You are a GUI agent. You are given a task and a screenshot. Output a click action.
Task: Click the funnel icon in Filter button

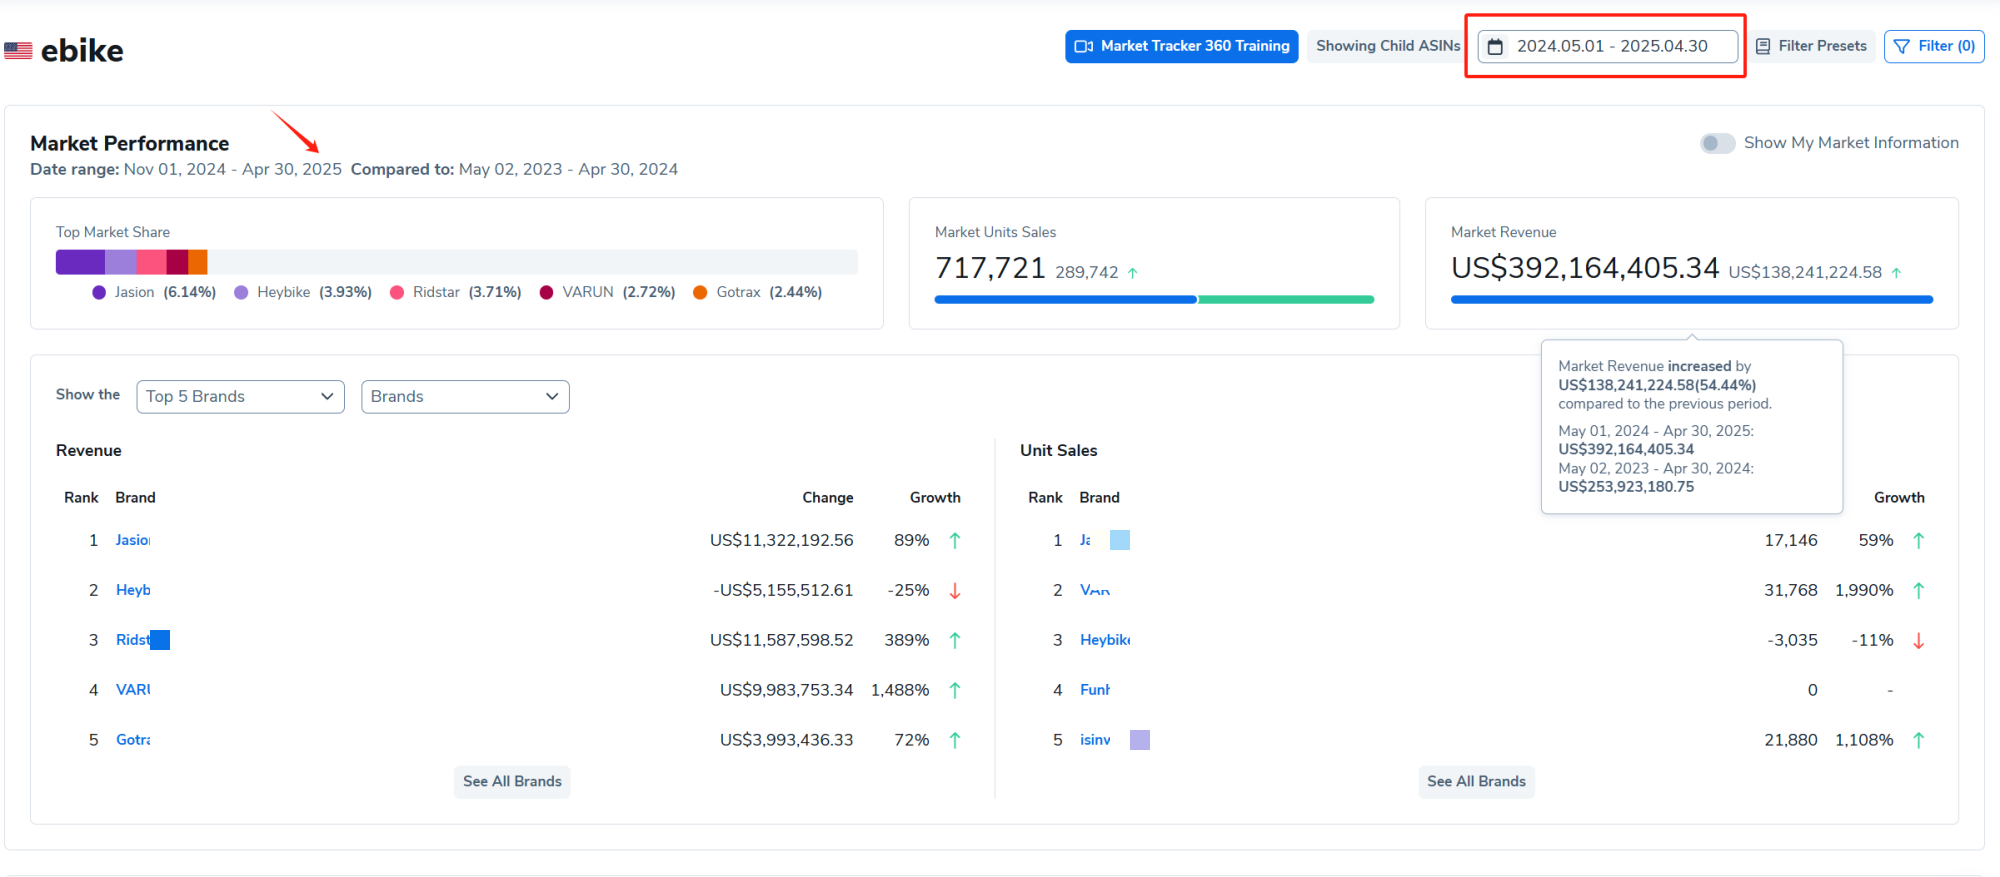pos(1902,46)
